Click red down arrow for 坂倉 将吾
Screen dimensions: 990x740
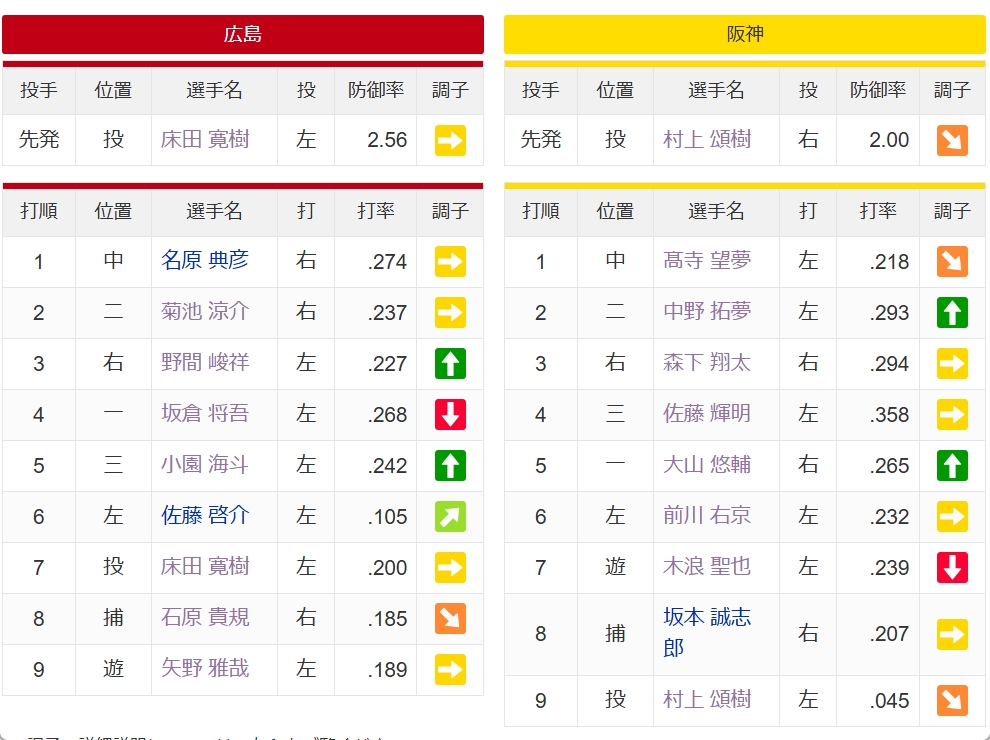tap(450, 415)
